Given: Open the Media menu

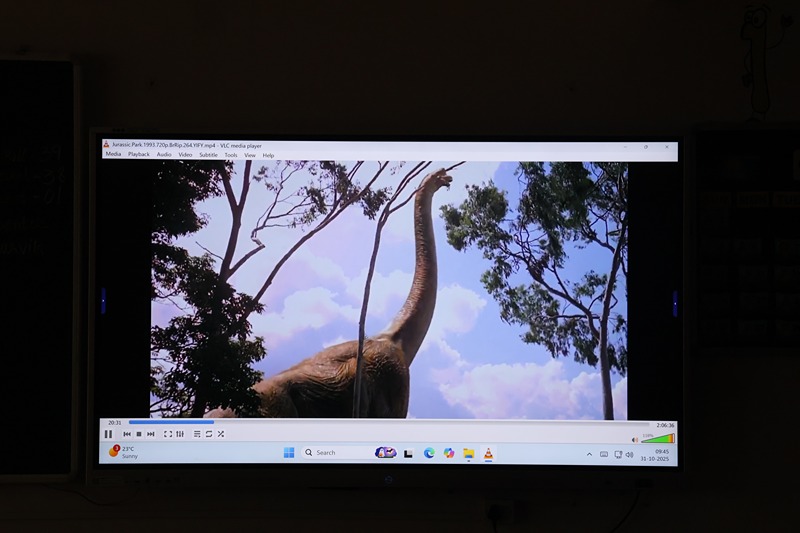Looking at the screenshot, I should (x=113, y=155).
